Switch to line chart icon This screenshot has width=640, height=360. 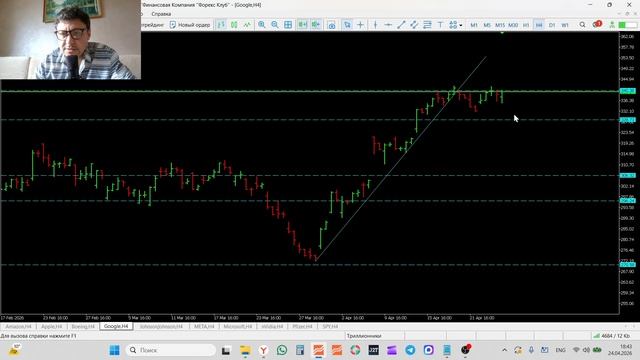[247, 25]
